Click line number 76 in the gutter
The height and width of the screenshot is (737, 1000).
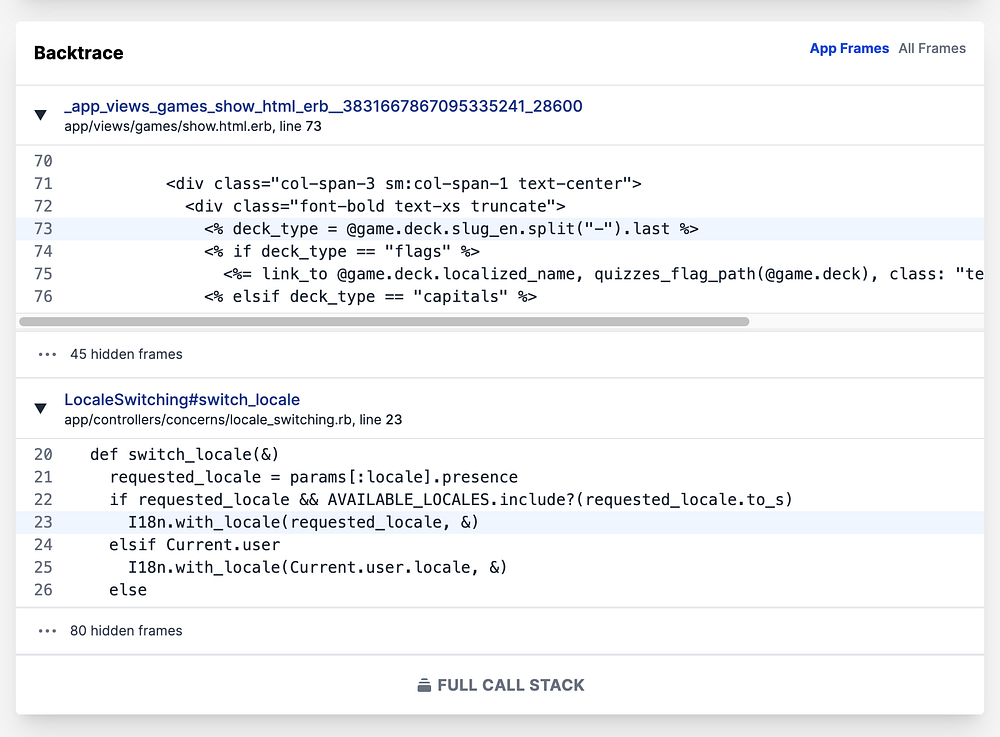click(x=43, y=297)
